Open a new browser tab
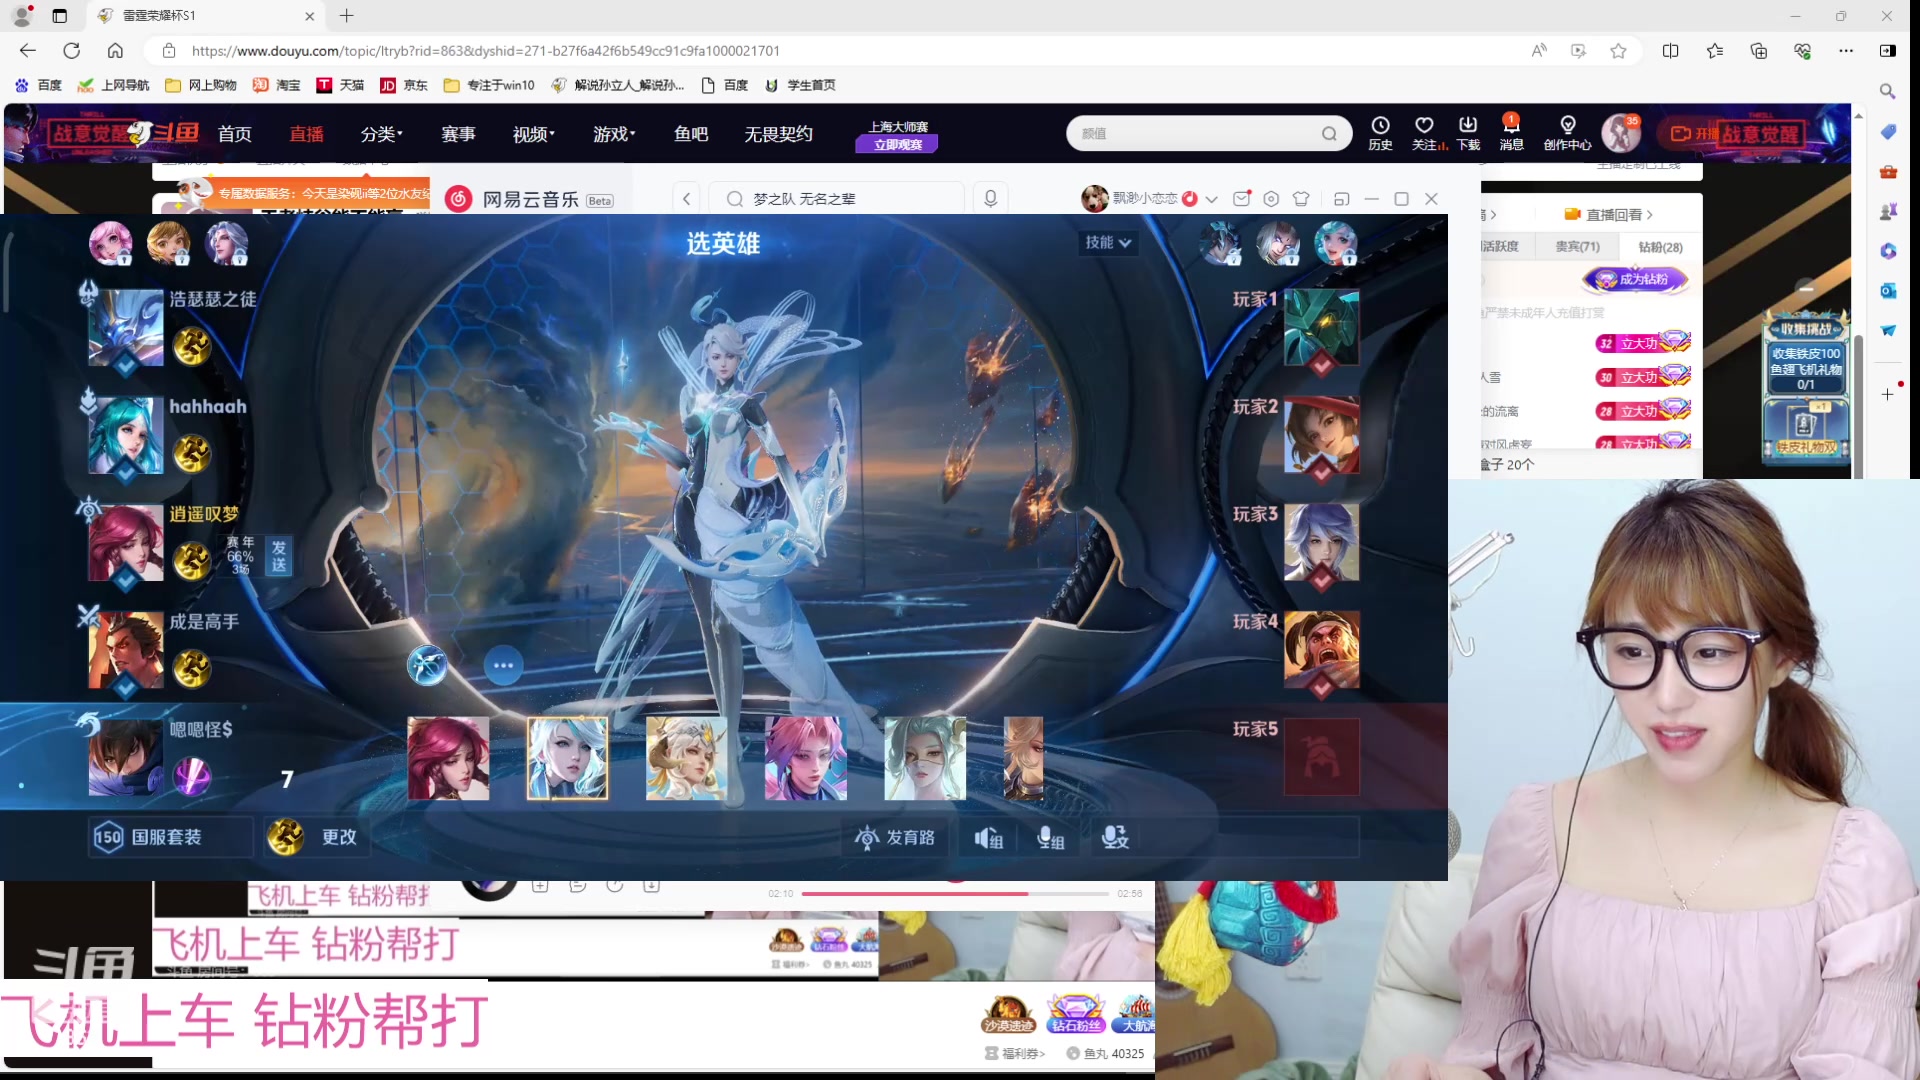Screen dimensions: 1920x1080 point(347,15)
